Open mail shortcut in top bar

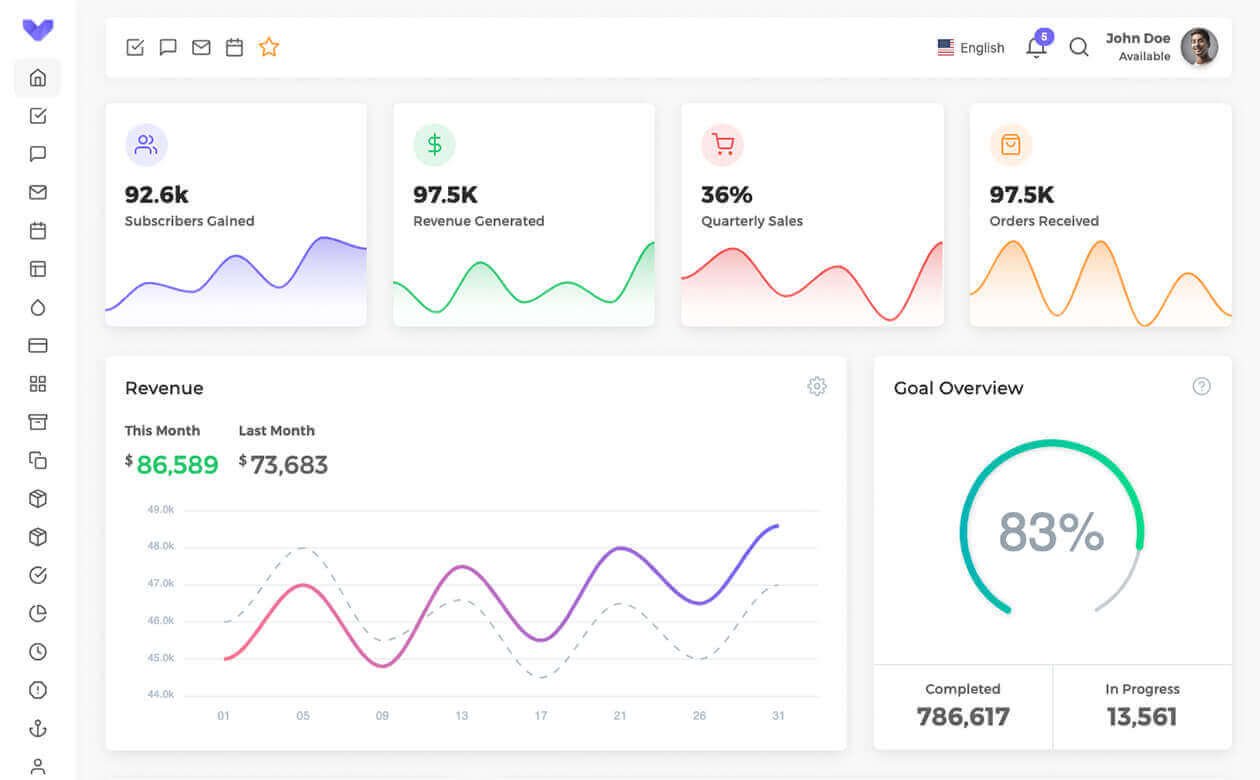point(201,47)
